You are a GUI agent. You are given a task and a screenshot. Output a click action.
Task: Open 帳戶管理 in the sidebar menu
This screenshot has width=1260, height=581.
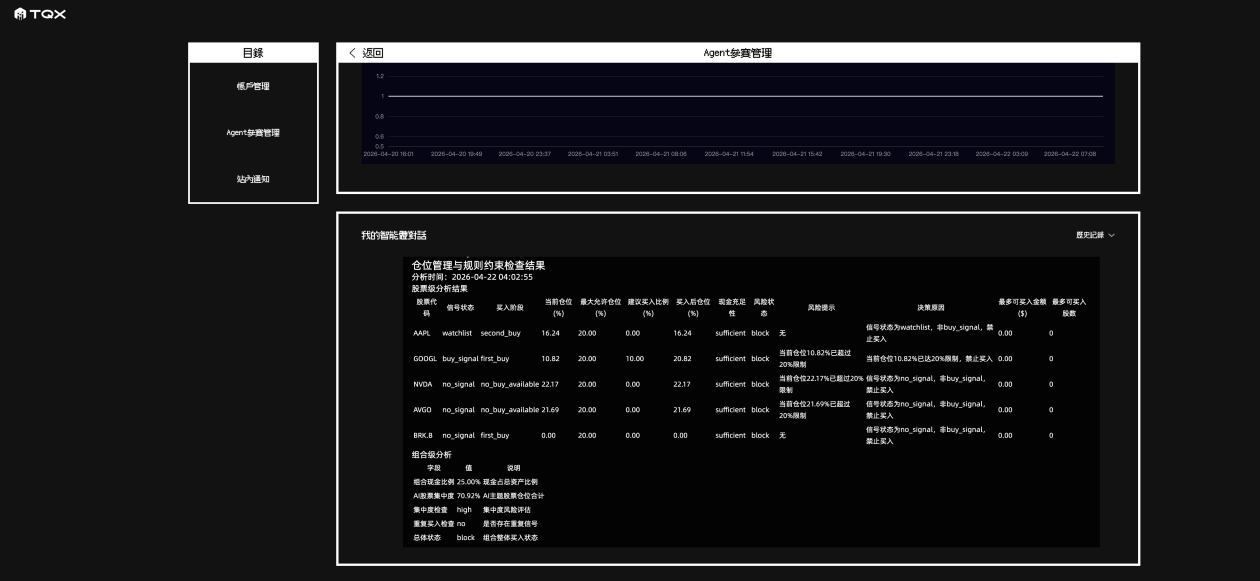click(x=253, y=86)
